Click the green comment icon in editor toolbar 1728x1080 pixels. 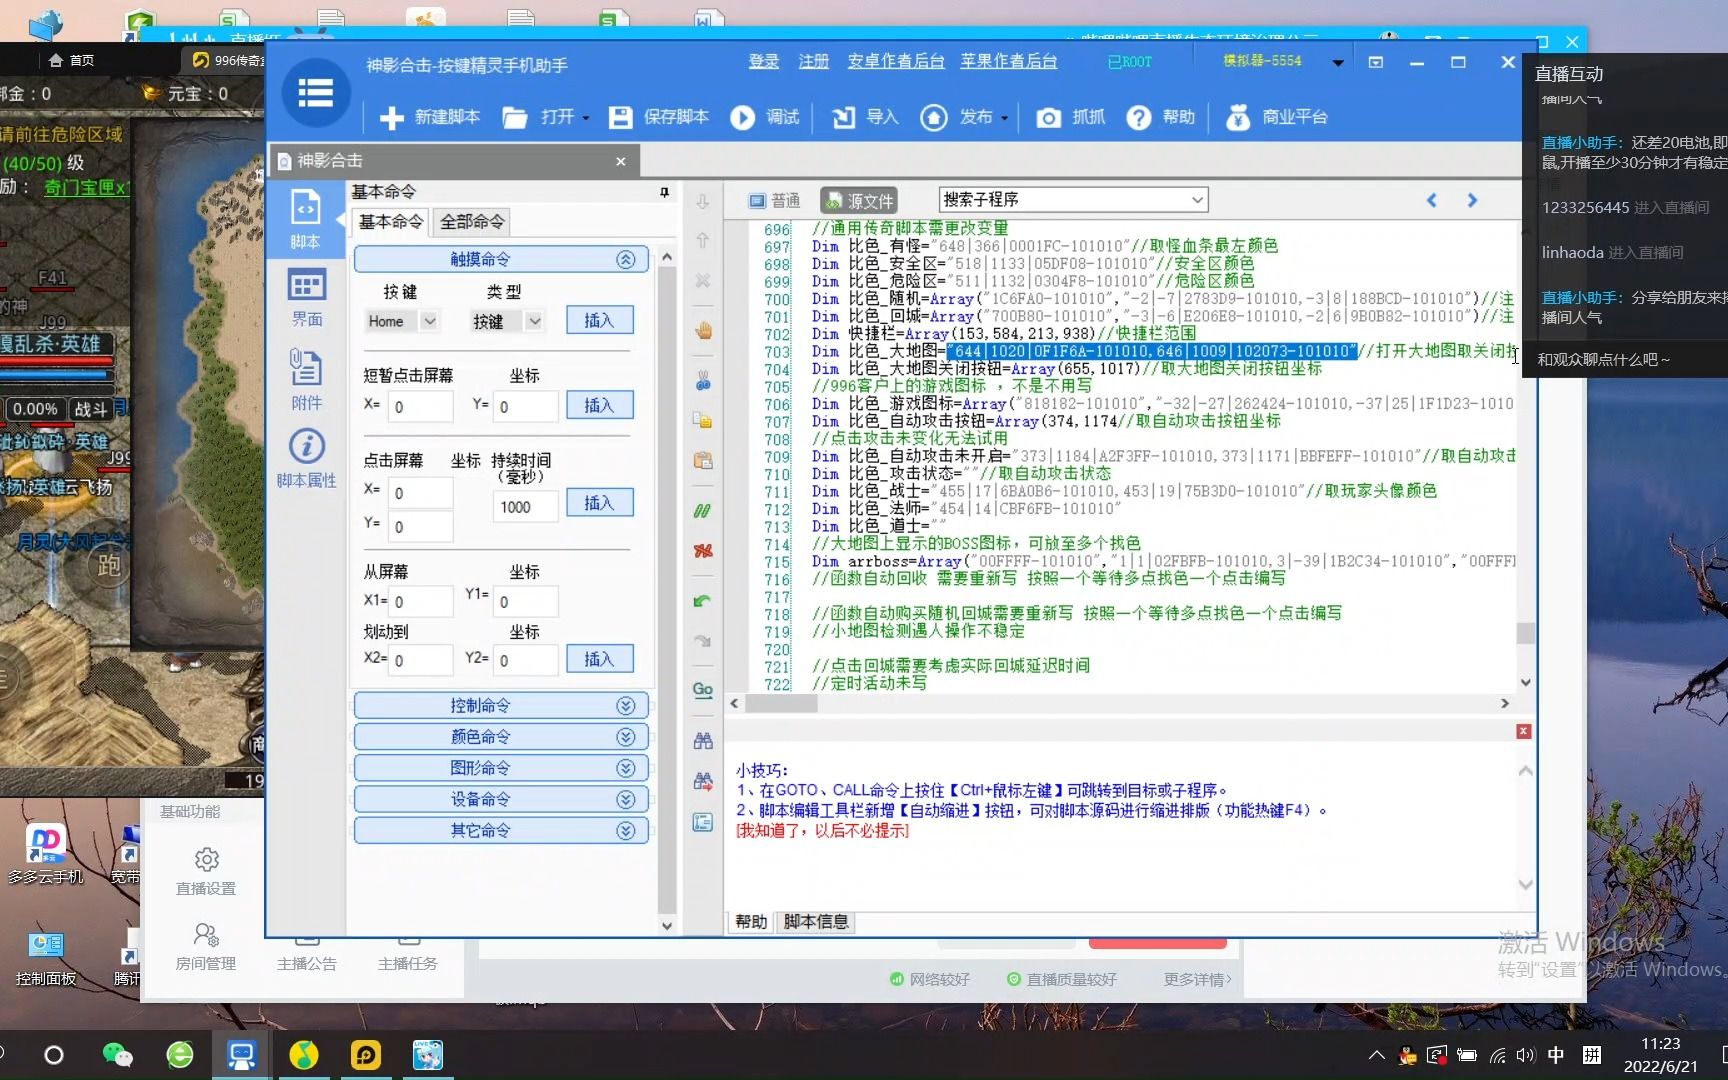click(x=703, y=510)
